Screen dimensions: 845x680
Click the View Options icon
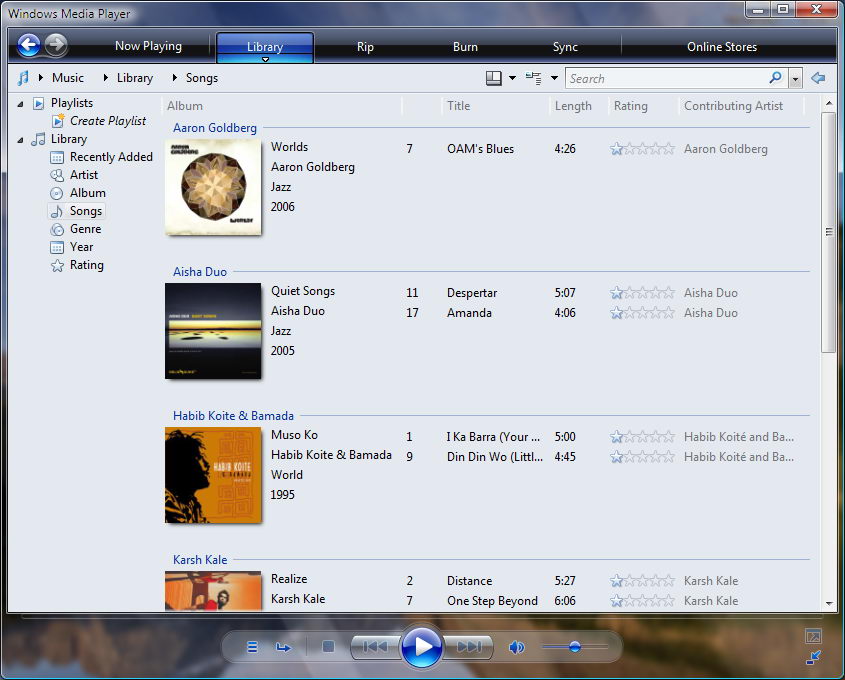click(534, 78)
